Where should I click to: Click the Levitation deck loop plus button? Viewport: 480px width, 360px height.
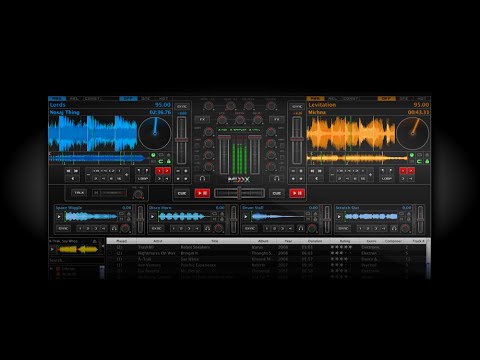click(x=370, y=175)
